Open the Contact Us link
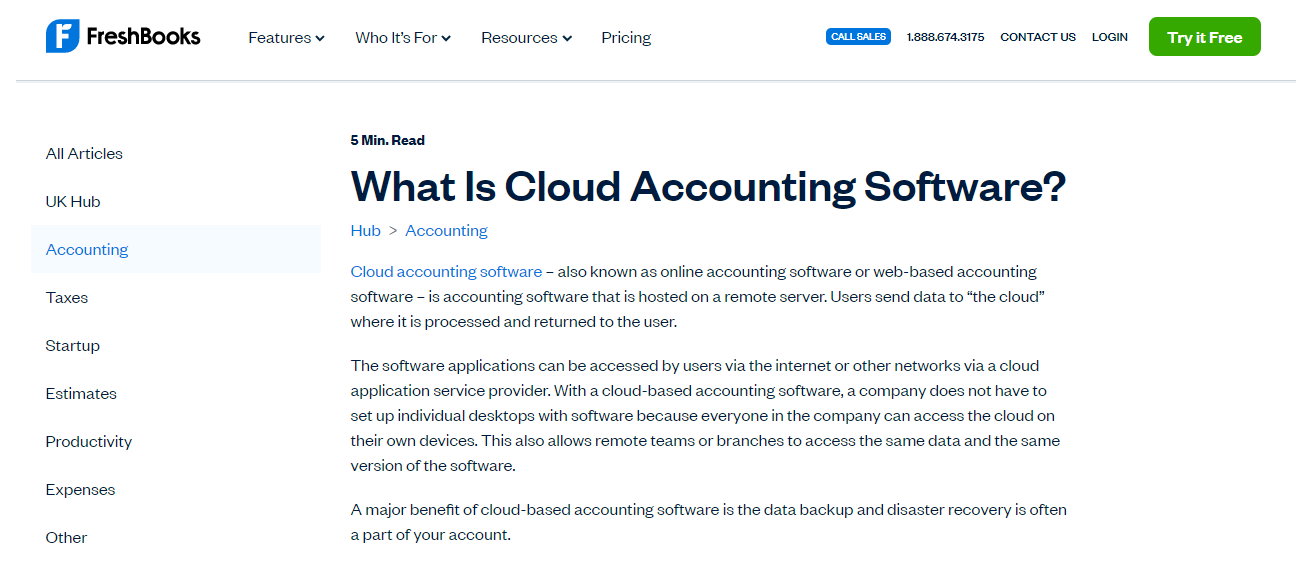This screenshot has width=1303, height=563. pos(1038,37)
